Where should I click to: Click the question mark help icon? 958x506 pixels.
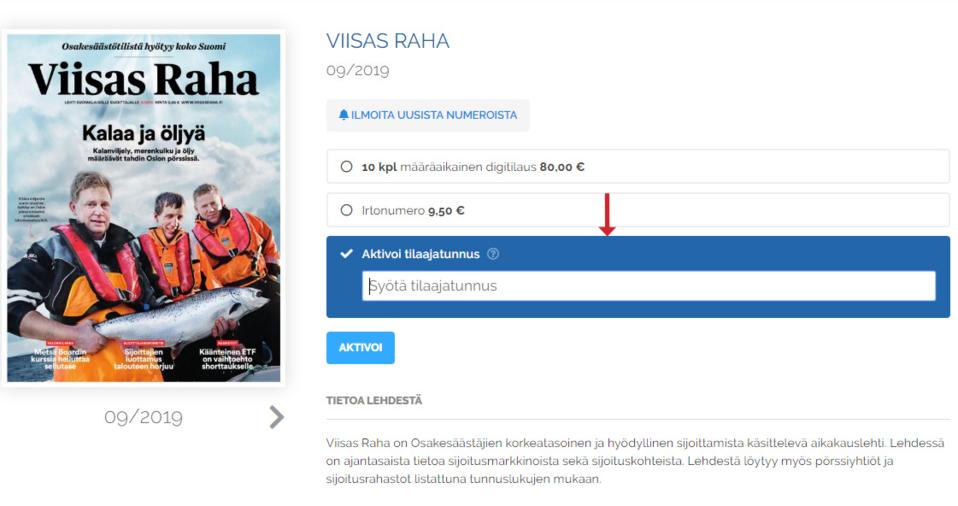[493, 254]
